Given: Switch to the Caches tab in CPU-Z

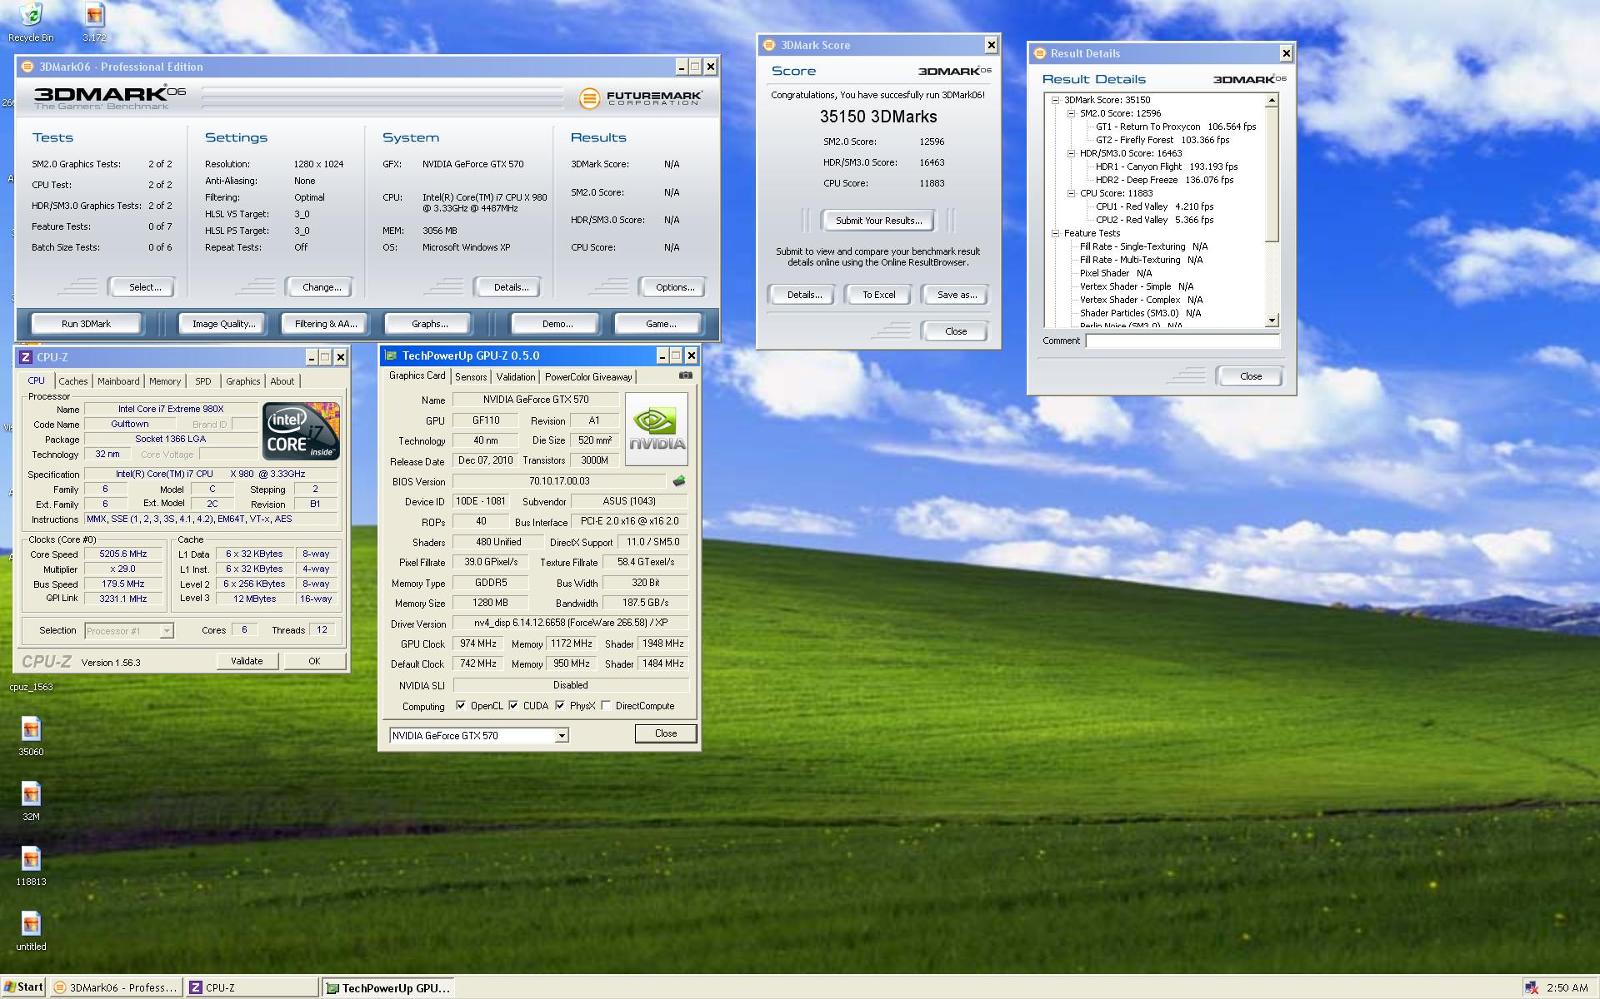Looking at the screenshot, I should tap(73, 381).
